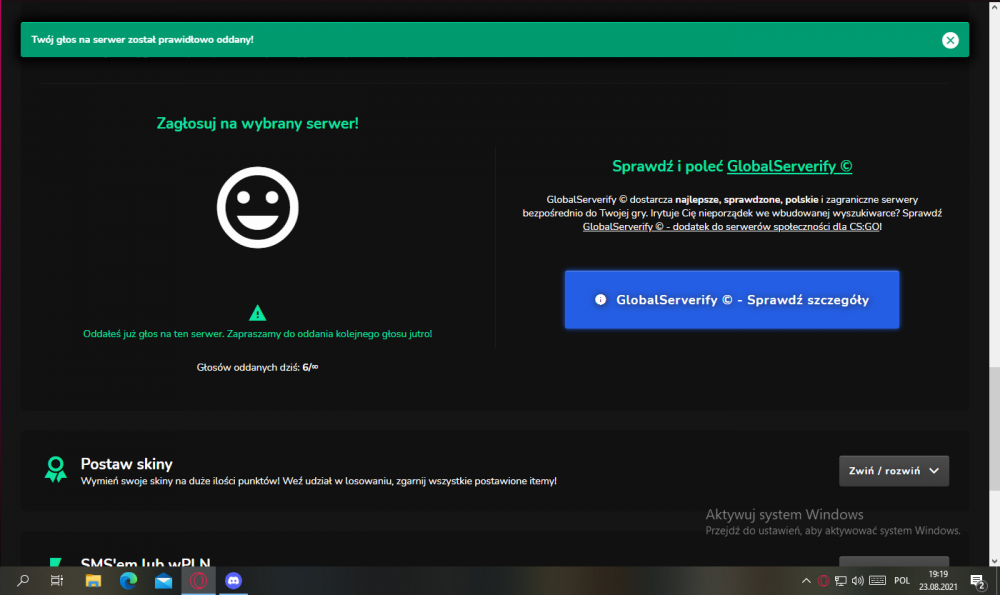Open Task View in the taskbar

(57, 580)
